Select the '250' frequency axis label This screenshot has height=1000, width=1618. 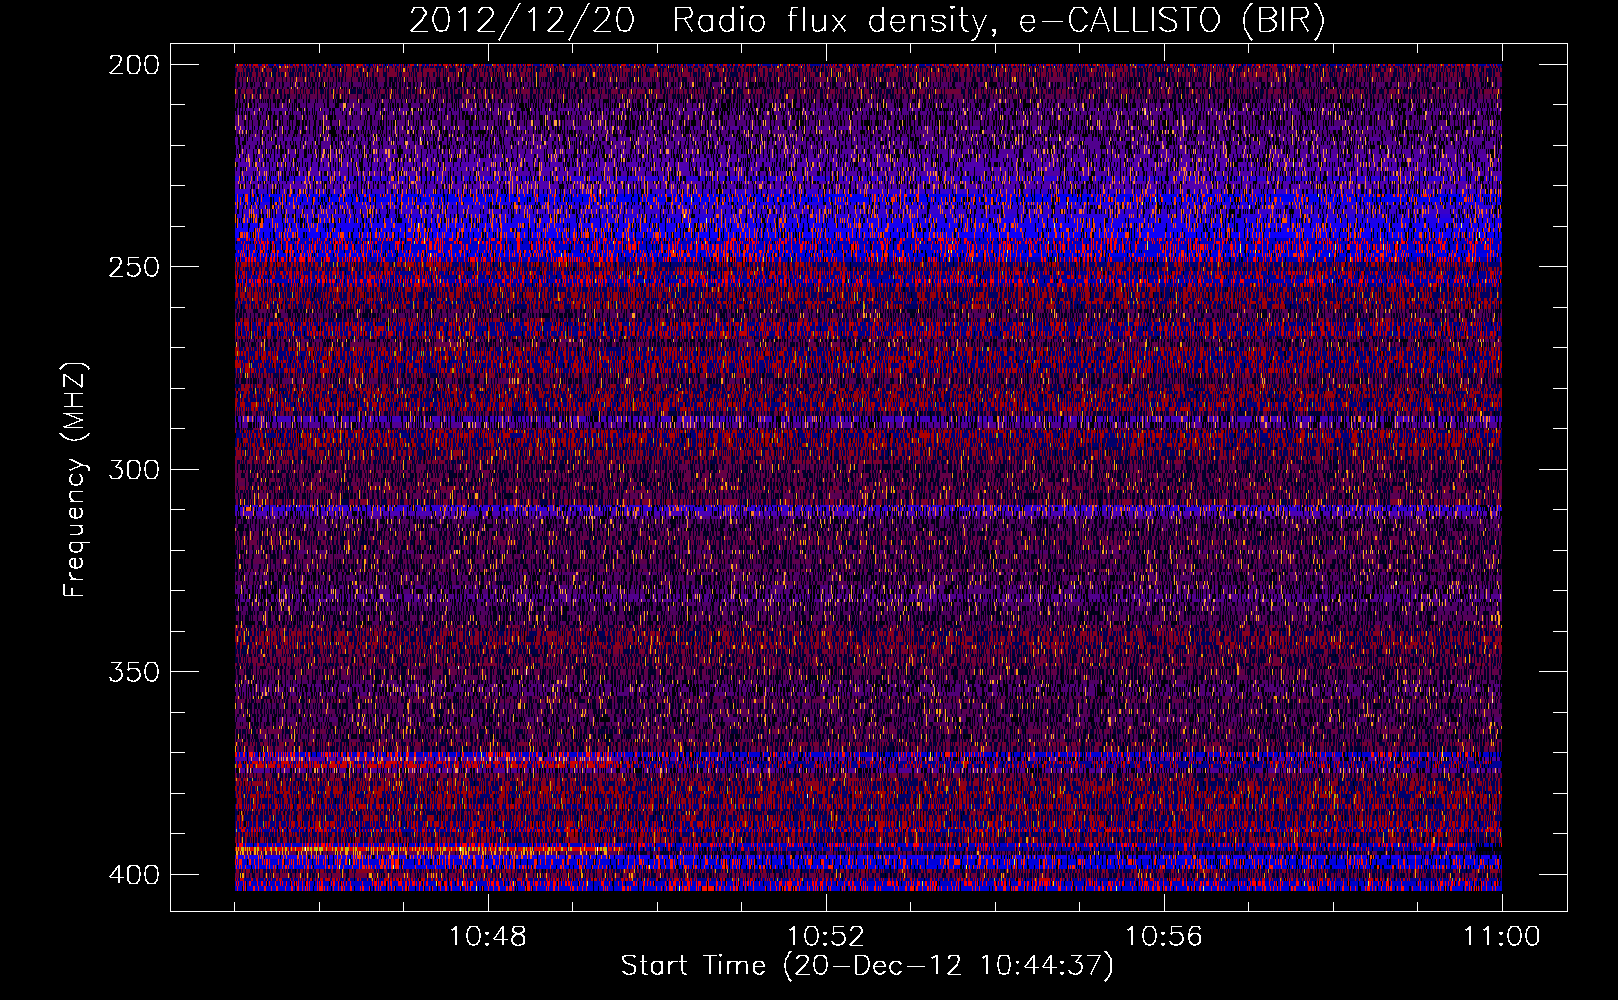point(133,267)
